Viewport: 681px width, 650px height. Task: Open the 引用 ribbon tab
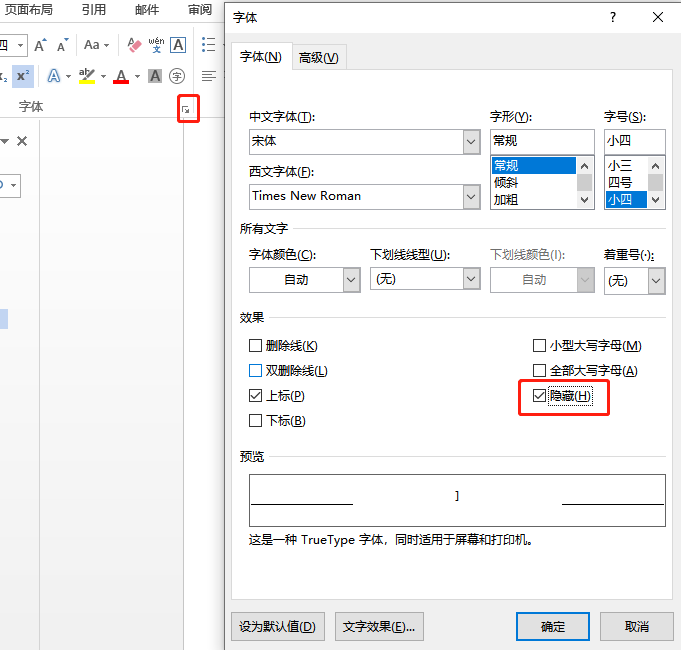[x=93, y=10]
